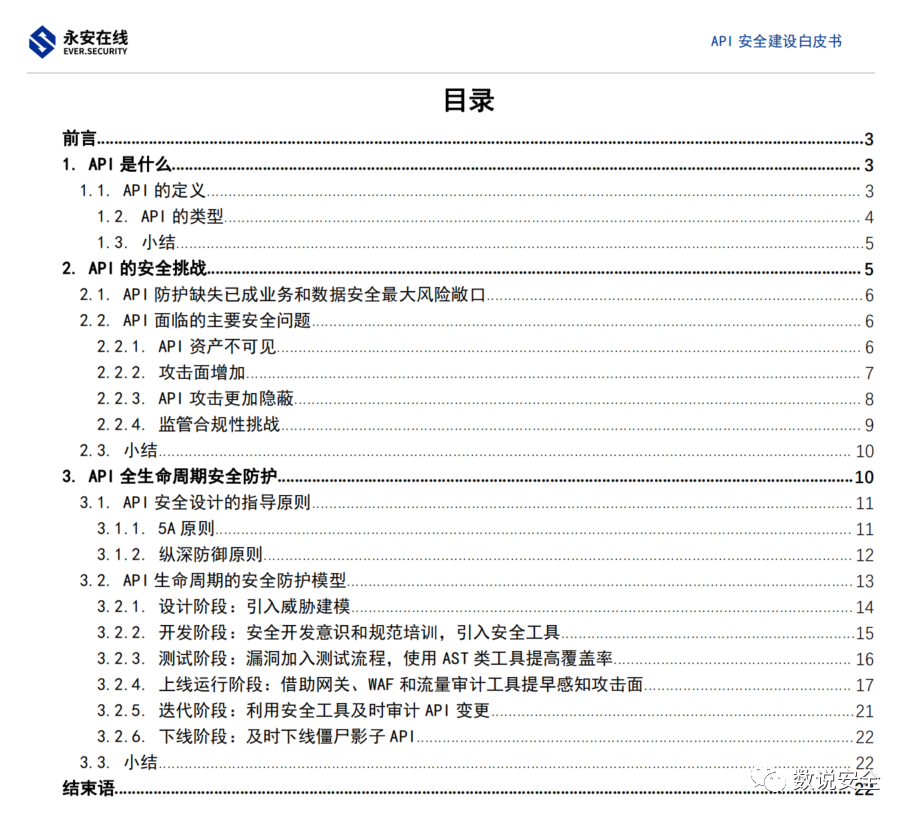The image size is (910, 820).
Task: Click page number 16 of 测试阶段 row
Action: [865, 659]
